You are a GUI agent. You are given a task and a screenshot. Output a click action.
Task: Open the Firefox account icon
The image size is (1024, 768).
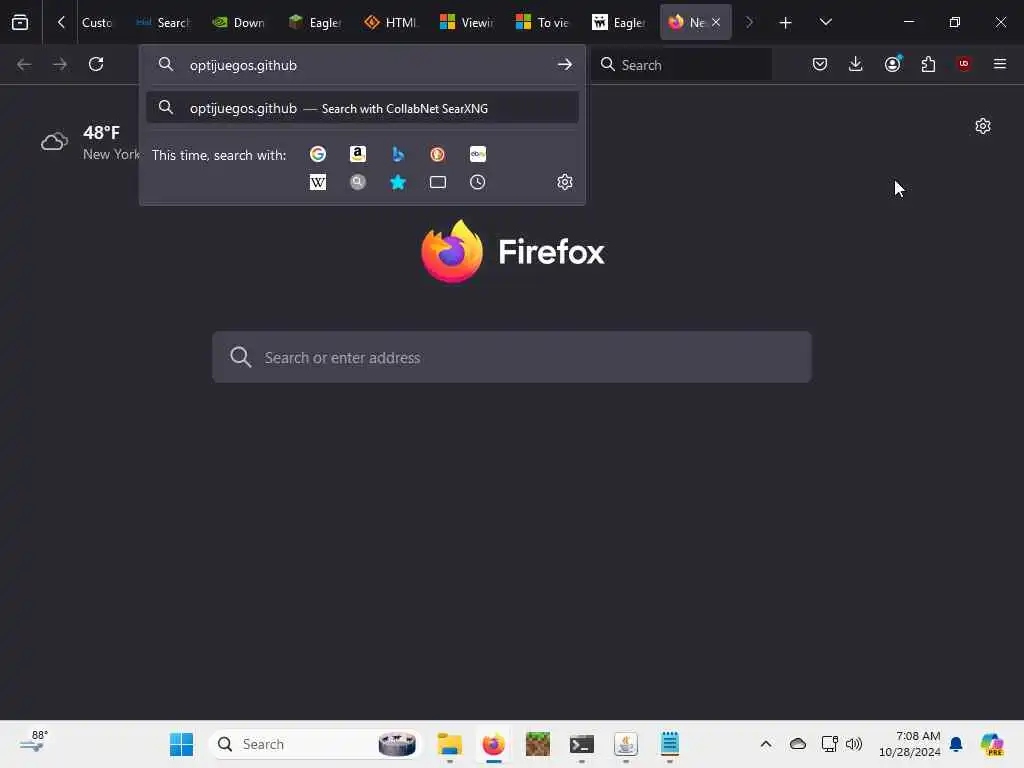[893, 64]
